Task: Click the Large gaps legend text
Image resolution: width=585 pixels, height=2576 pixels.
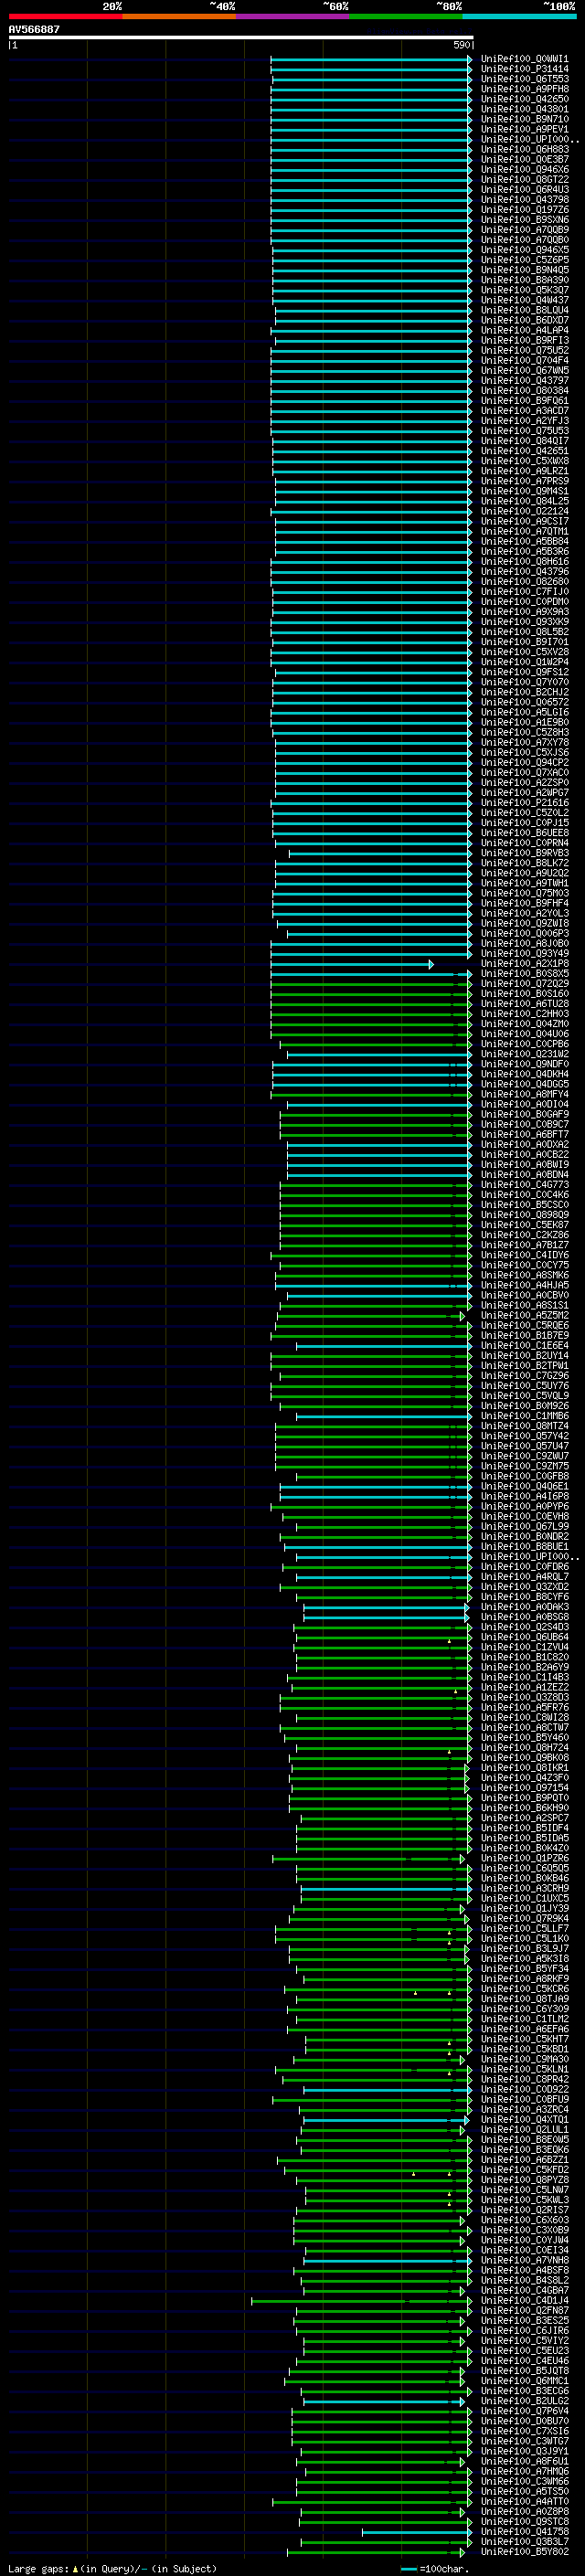Action: (x=112, y=2568)
